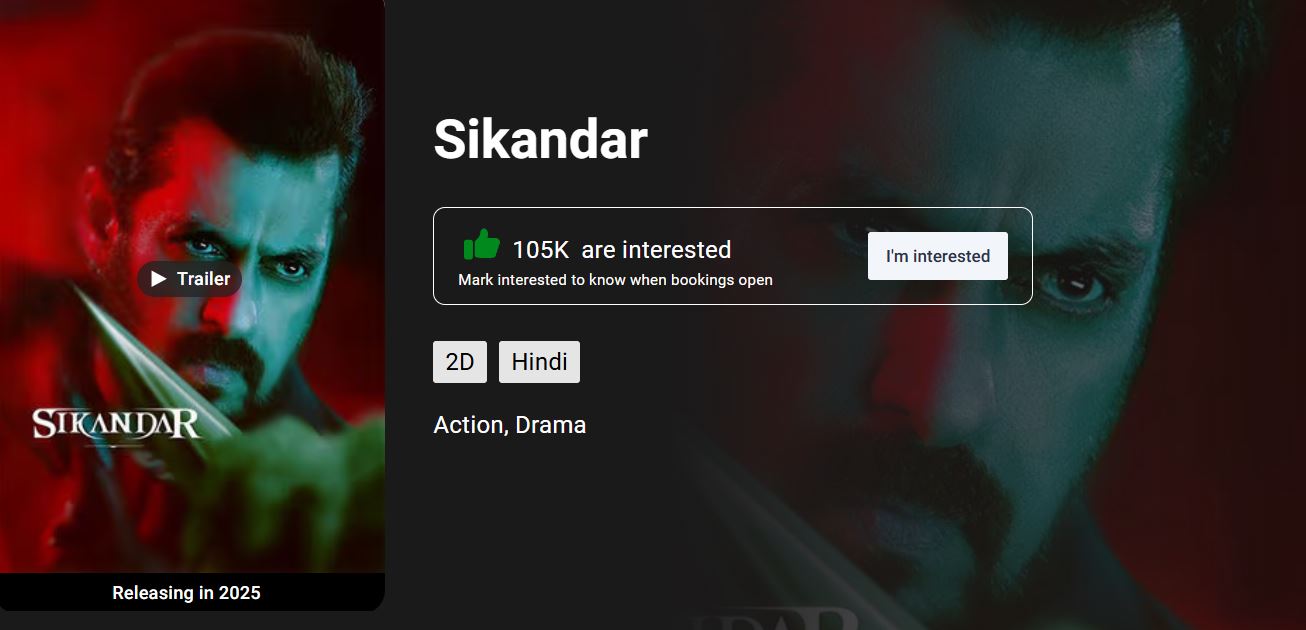Click the play triangle icon beside Trailer
This screenshot has width=1306, height=630.
tap(158, 279)
